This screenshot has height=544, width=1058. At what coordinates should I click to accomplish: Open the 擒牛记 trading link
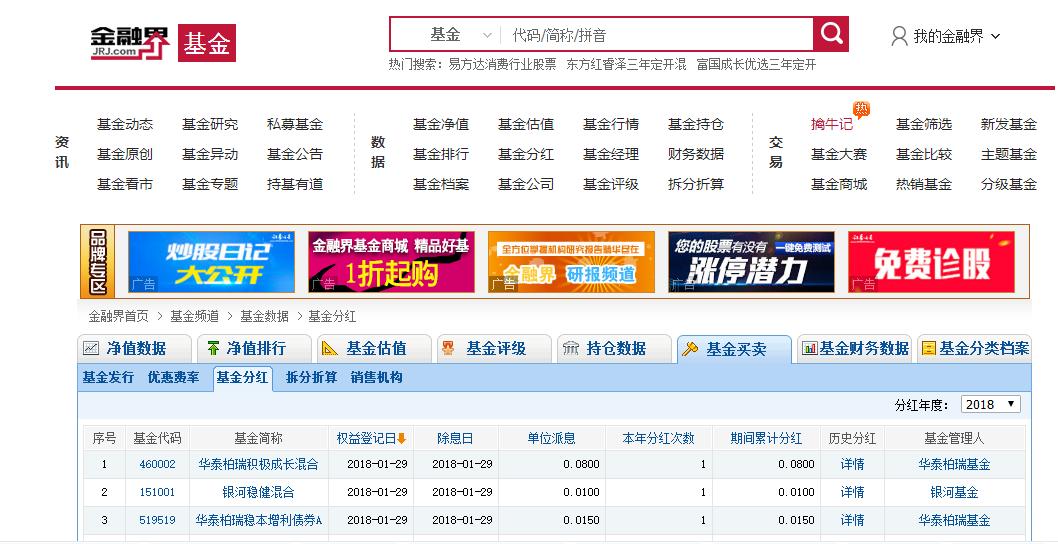(x=832, y=124)
